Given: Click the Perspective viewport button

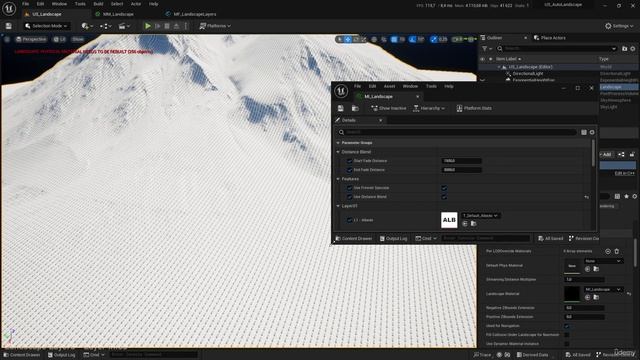Looking at the screenshot, I should pyautogui.click(x=31, y=39).
